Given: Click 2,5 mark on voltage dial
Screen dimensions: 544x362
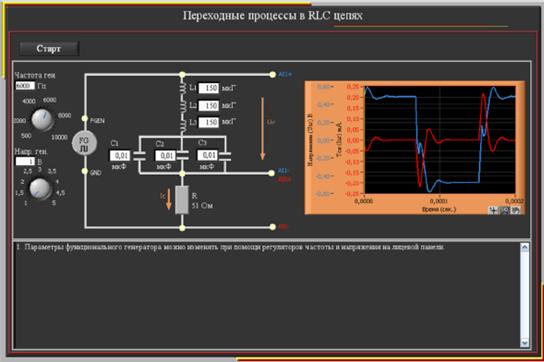Looking at the screenshot, I should click(28, 171).
